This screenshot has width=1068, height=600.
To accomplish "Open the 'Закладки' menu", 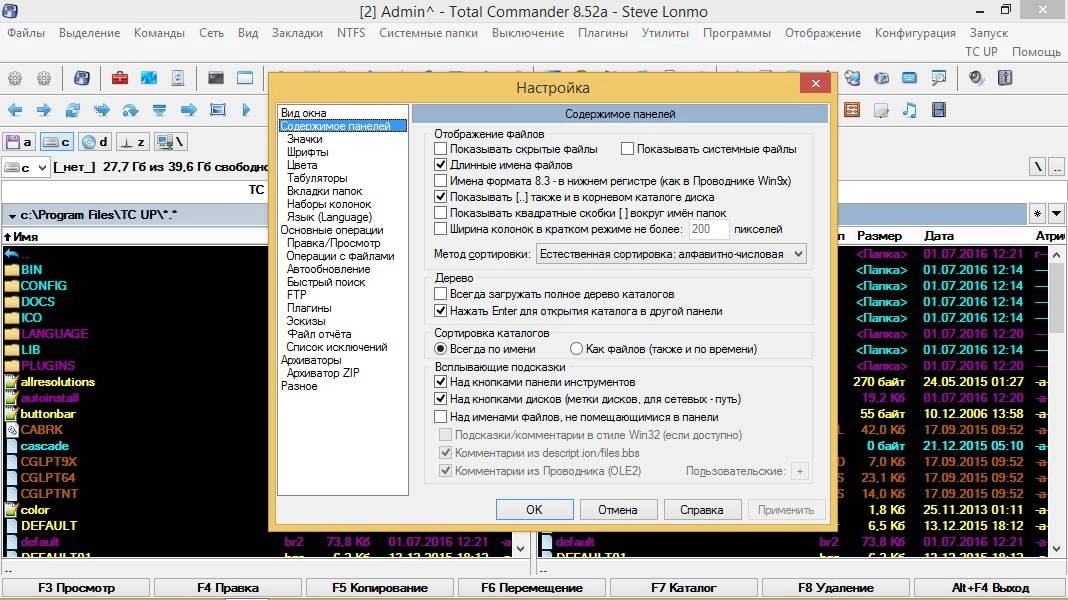I will 297,33.
